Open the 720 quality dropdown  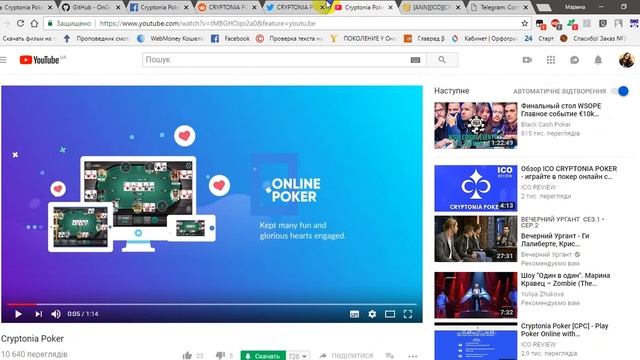[298, 356]
